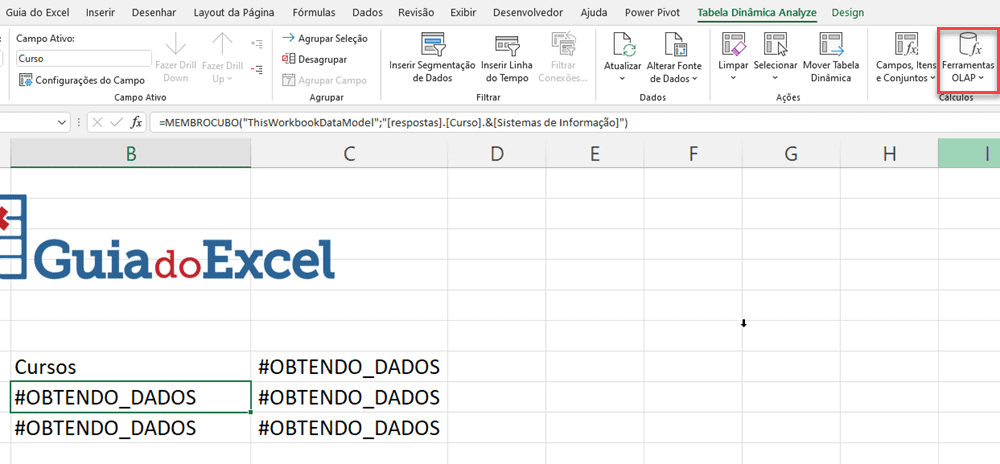Click the Insert Function fx button
This screenshot has width=1000, height=464.
[x=137, y=122]
